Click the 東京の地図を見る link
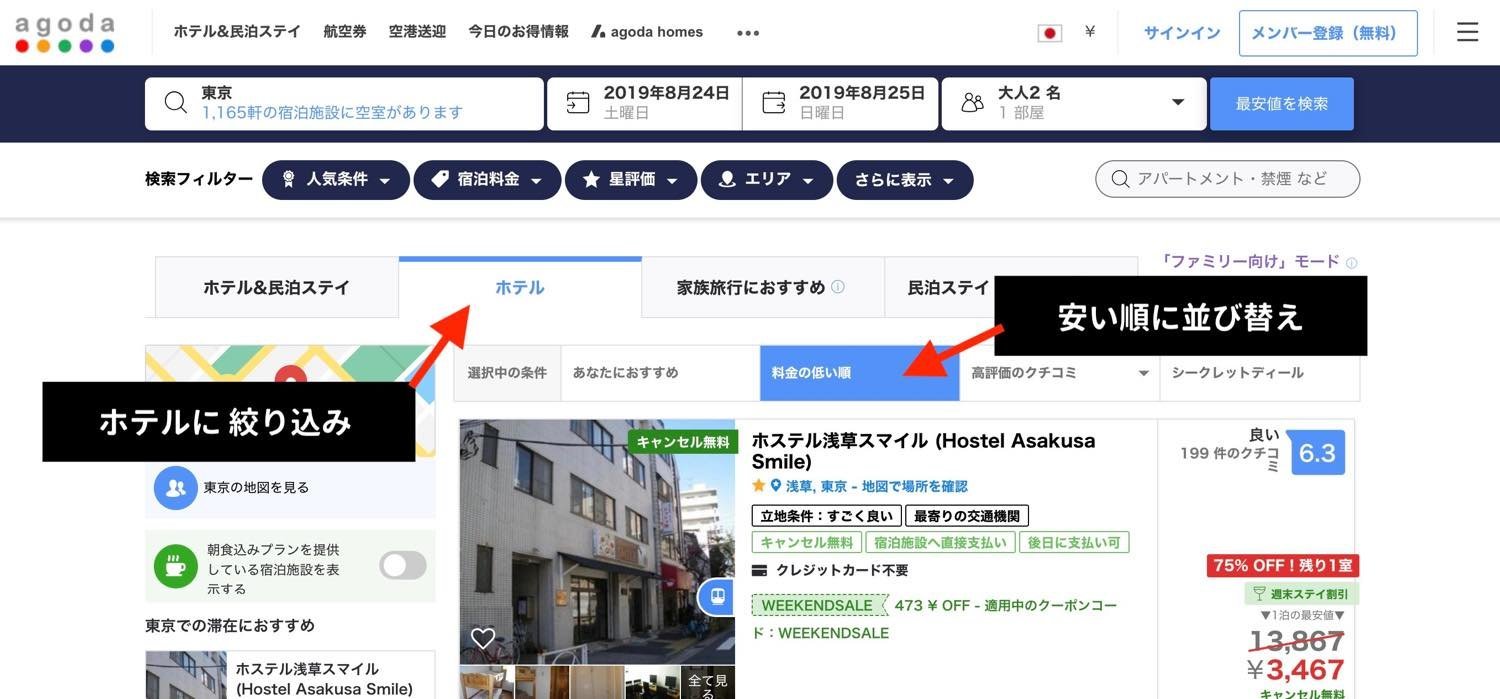Screen dimensions: 1500x699 [256, 488]
